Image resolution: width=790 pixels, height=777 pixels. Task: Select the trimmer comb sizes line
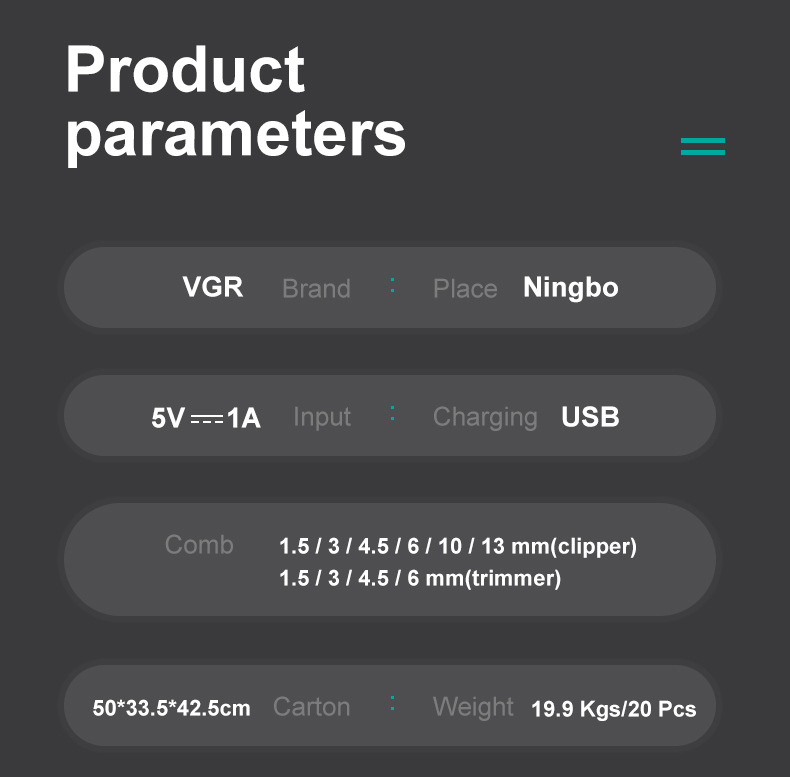pyautogui.click(x=420, y=578)
